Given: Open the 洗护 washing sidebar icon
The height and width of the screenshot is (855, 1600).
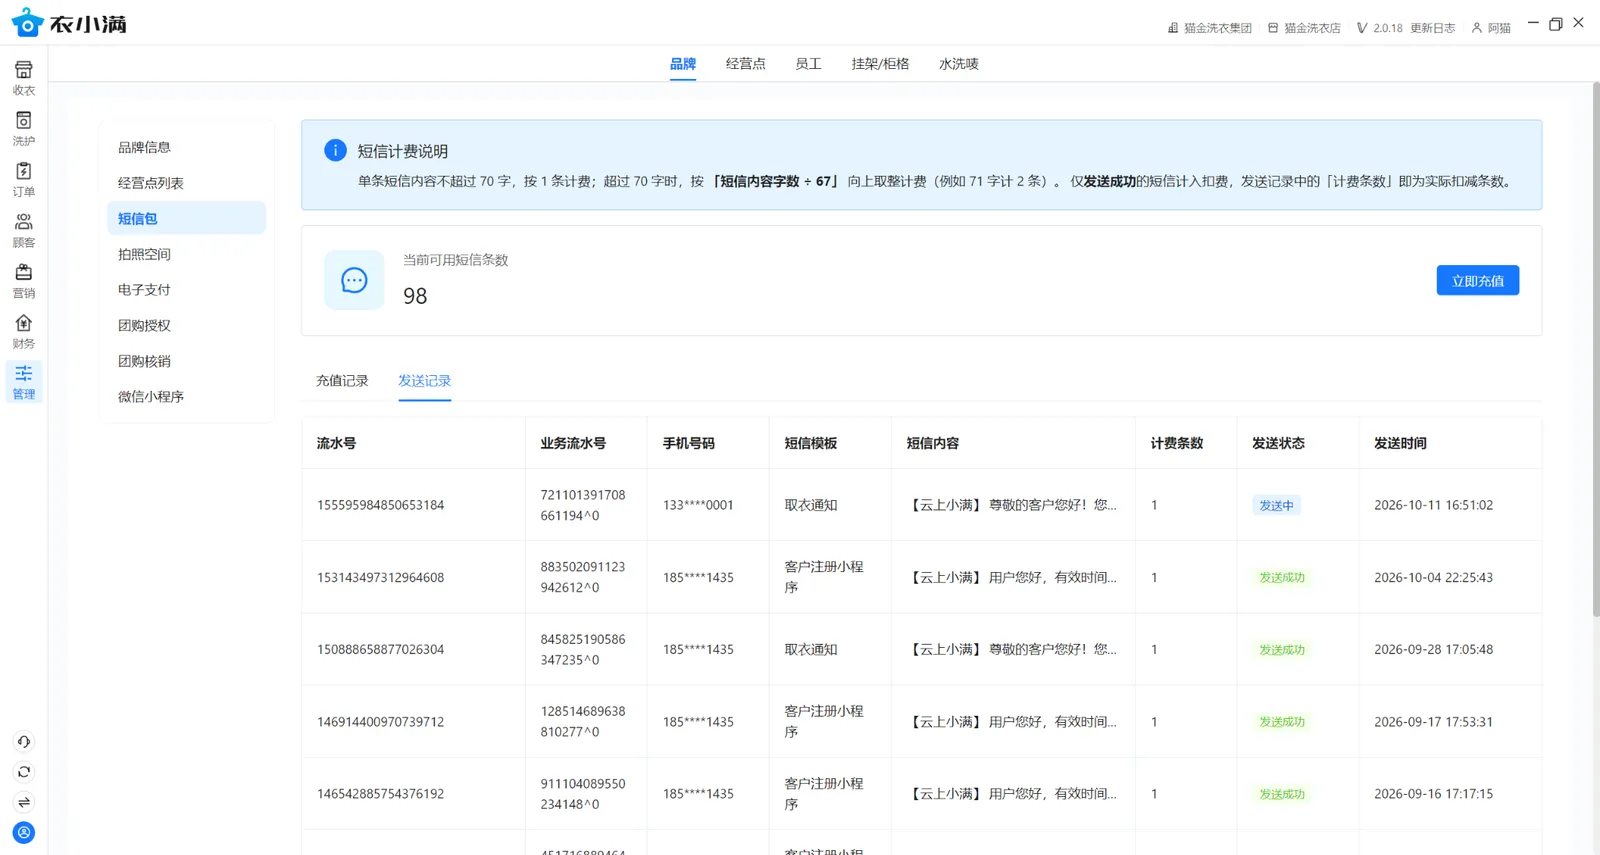Looking at the screenshot, I should (23, 128).
